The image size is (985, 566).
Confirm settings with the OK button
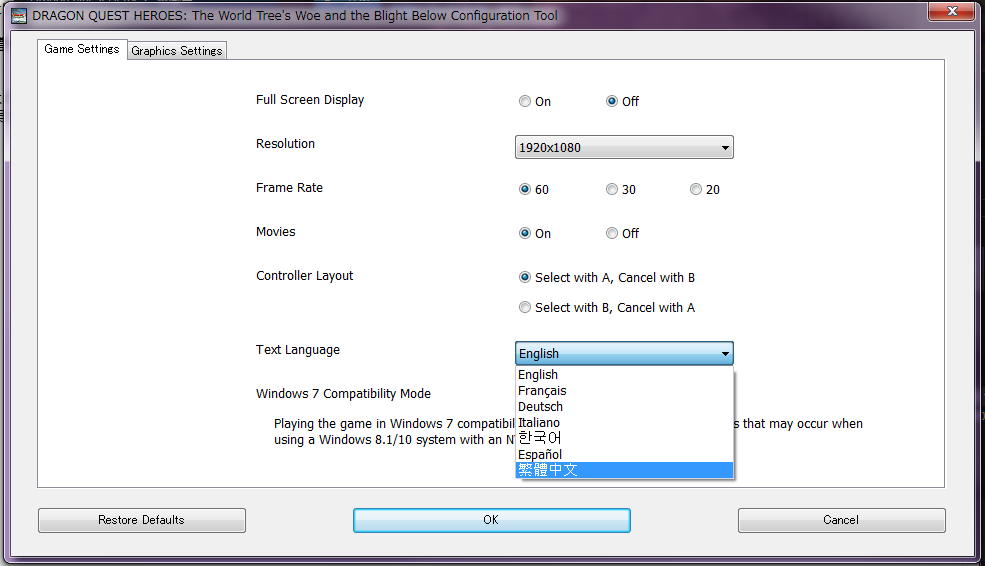point(491,520)
